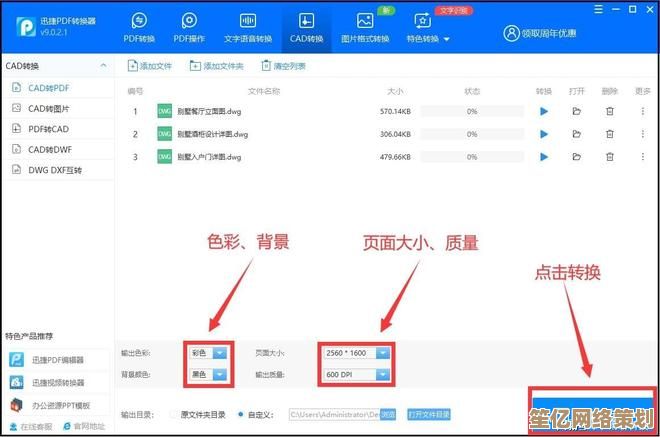This screenshot has height=437, width=660.
Task: Select the 原文件夹目录 radio option
Action: coord(174,413)
